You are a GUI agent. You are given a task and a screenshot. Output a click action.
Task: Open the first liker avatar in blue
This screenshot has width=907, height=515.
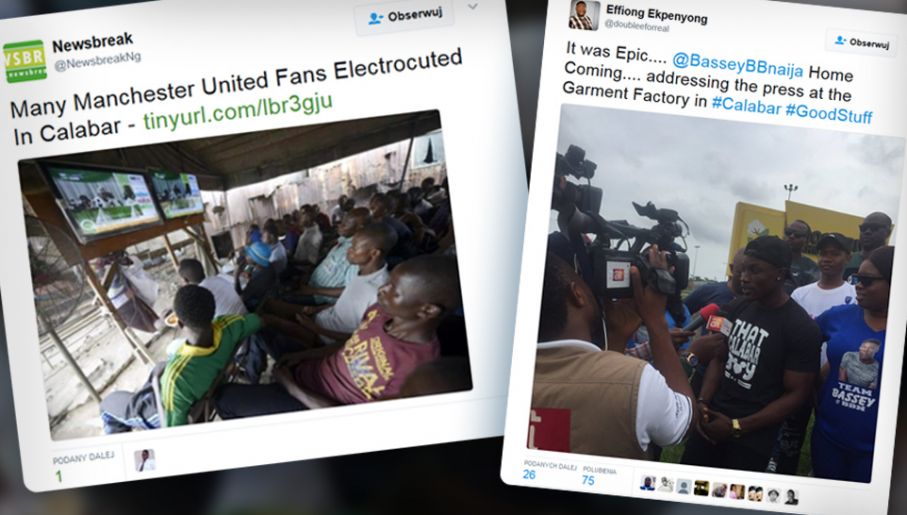pyautogui.click(x=648, y=483)
